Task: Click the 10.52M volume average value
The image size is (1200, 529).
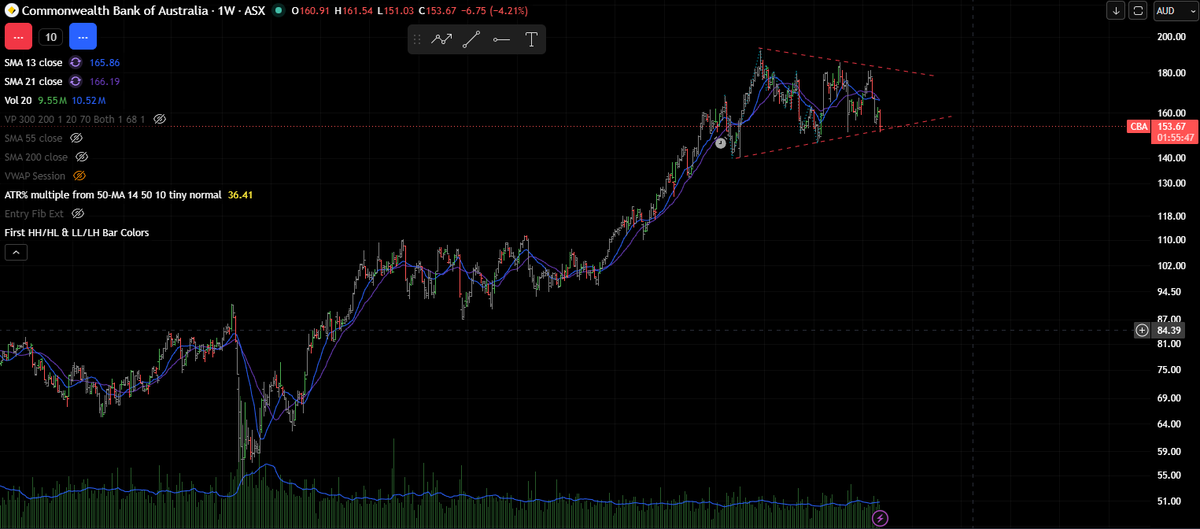Action: [x=87, y=100]
